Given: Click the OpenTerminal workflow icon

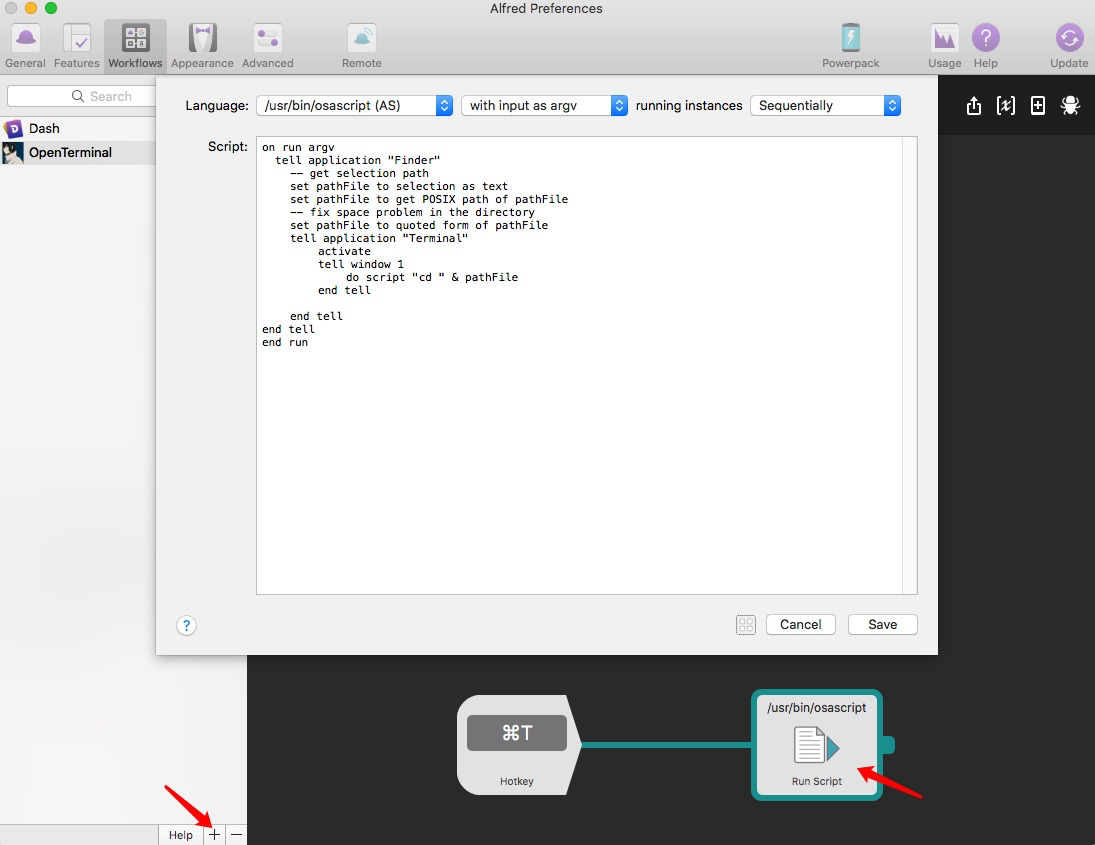Looking at the screenshot, I should pos(13,152).
